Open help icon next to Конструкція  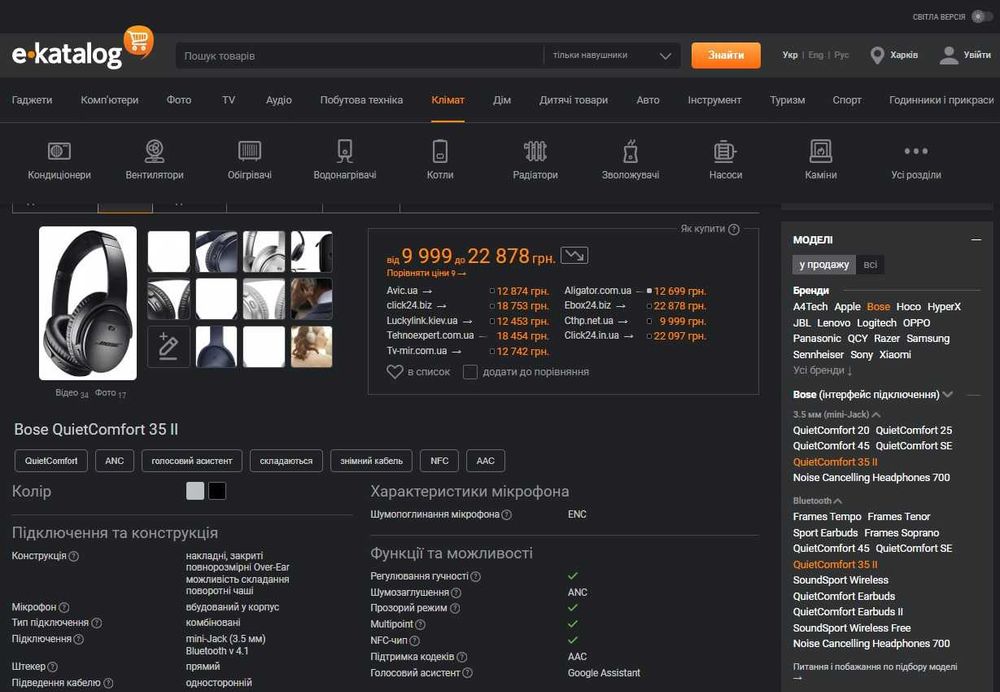(74, 556)
